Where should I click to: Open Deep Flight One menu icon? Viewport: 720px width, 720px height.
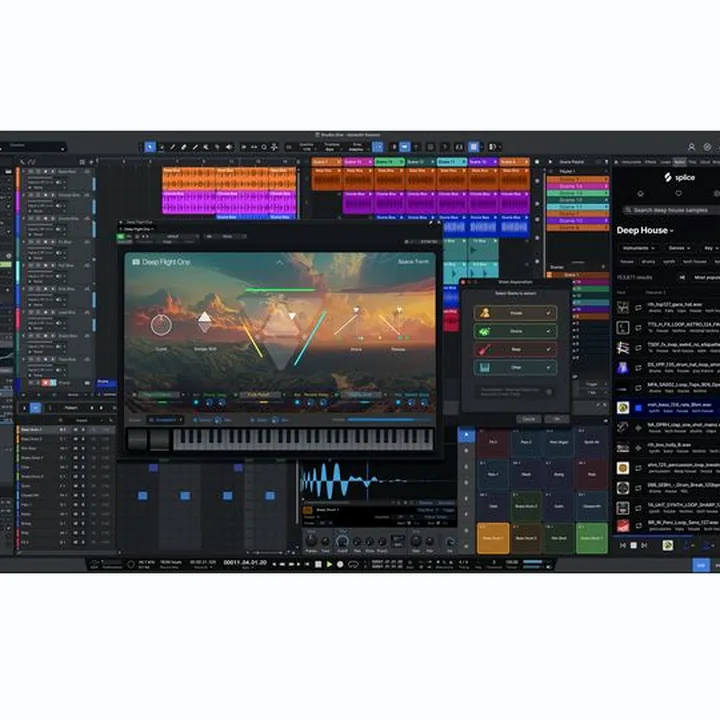(136, 262)
